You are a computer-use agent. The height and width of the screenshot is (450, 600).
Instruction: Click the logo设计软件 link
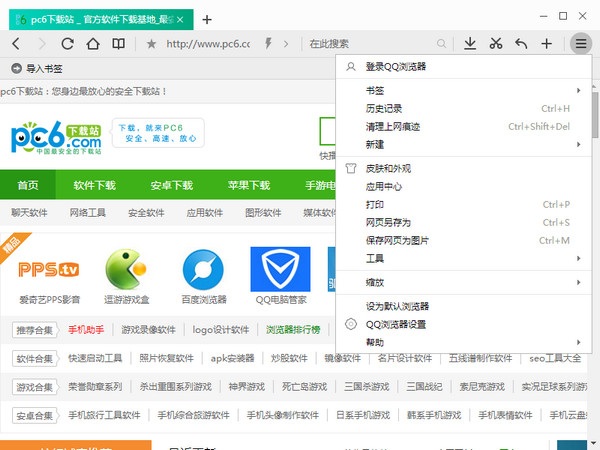point(221,329)
